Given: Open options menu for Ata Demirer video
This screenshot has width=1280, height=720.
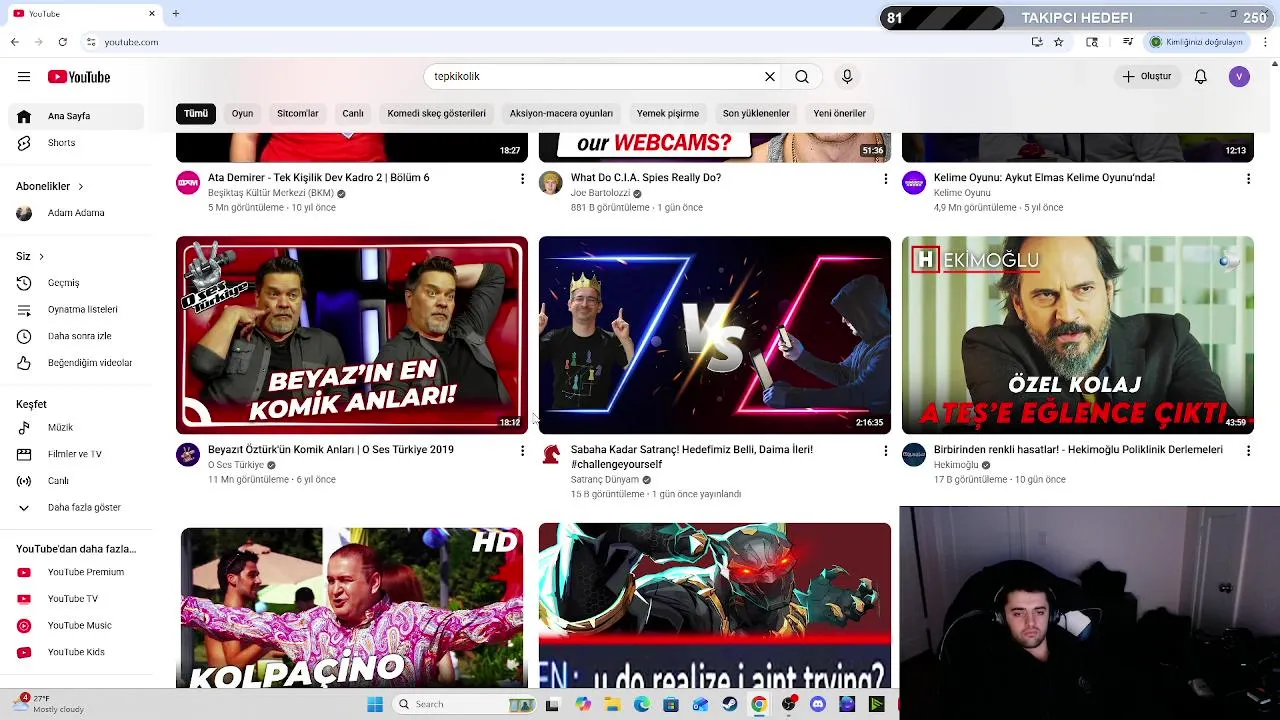Looking at the screenshot, I should tap(522, 178).
